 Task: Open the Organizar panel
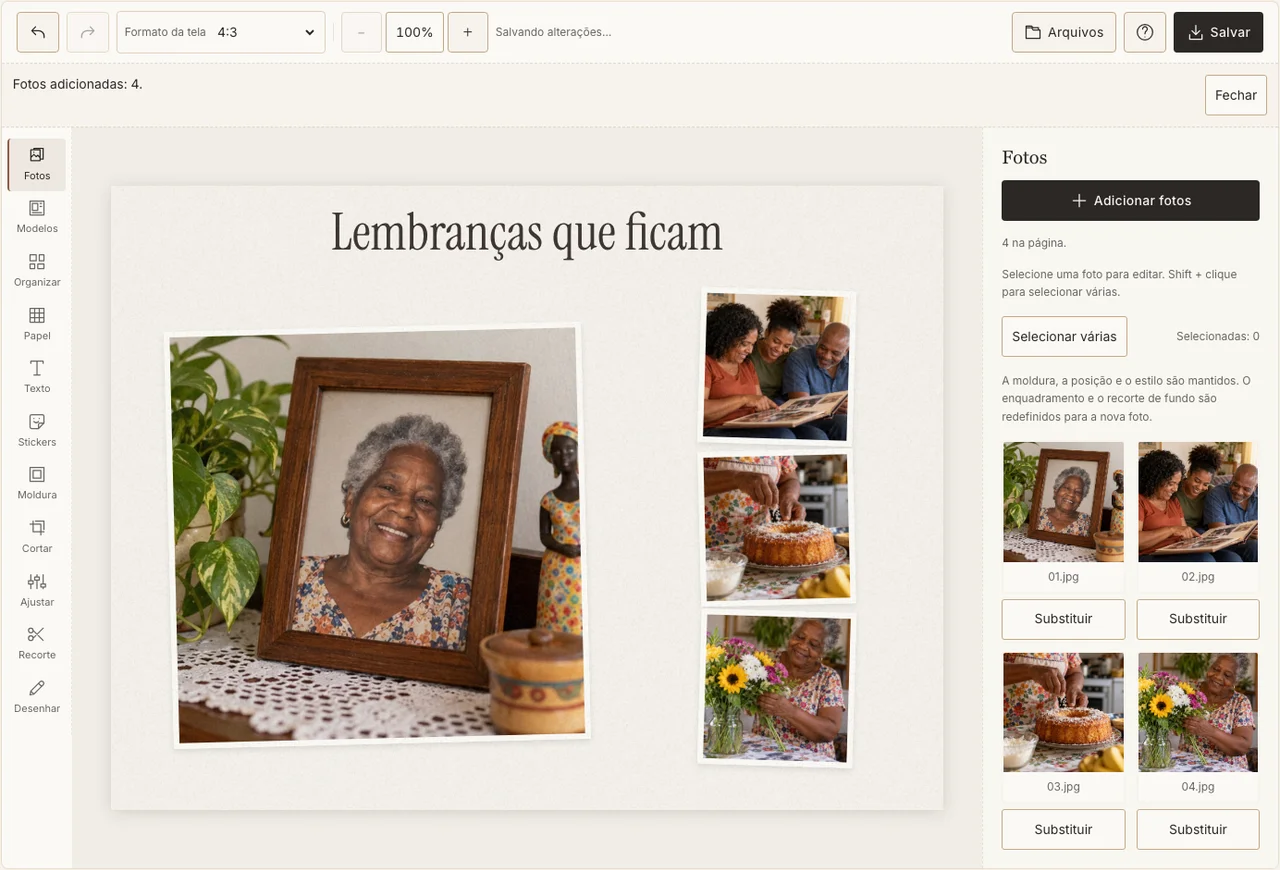pos(37,271)
